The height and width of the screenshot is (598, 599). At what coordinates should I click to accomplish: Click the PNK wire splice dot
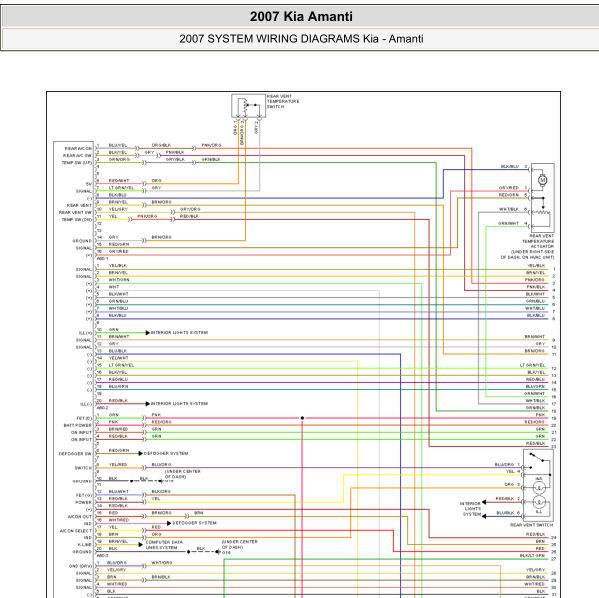tap(302, 418)
